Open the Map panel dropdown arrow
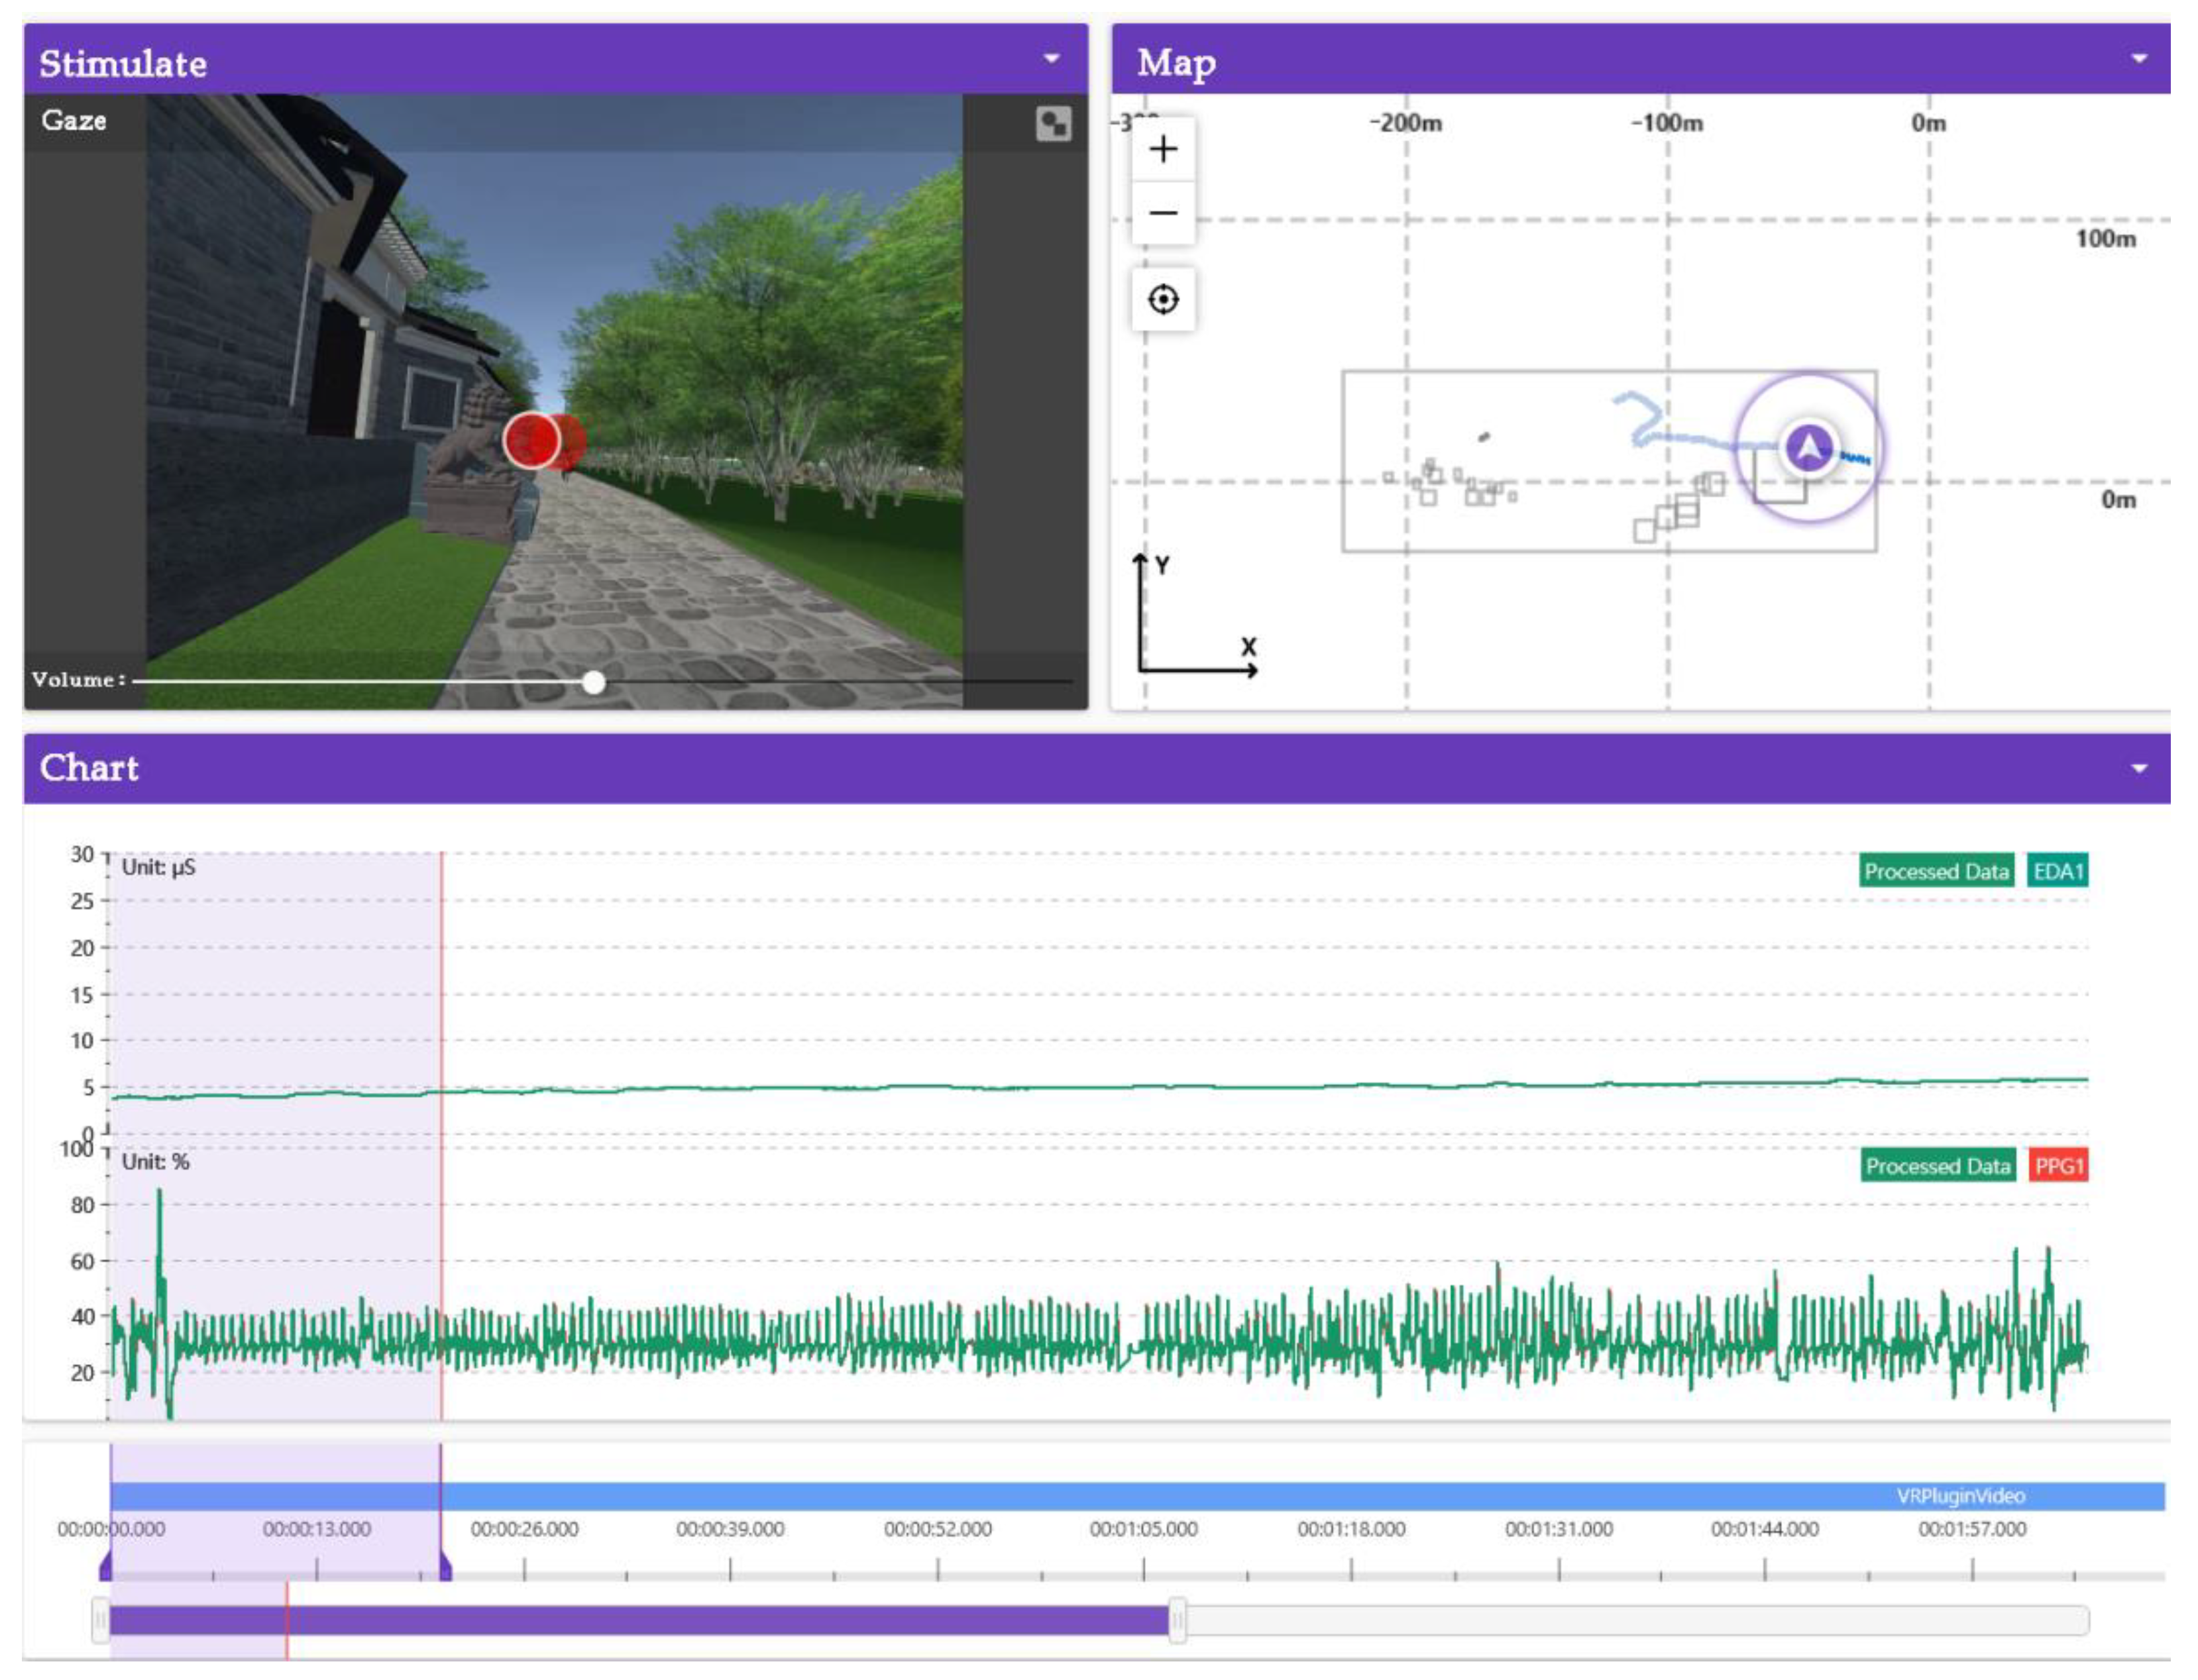Screen dimensions: 2198x1680 [x=2139, y=59]
